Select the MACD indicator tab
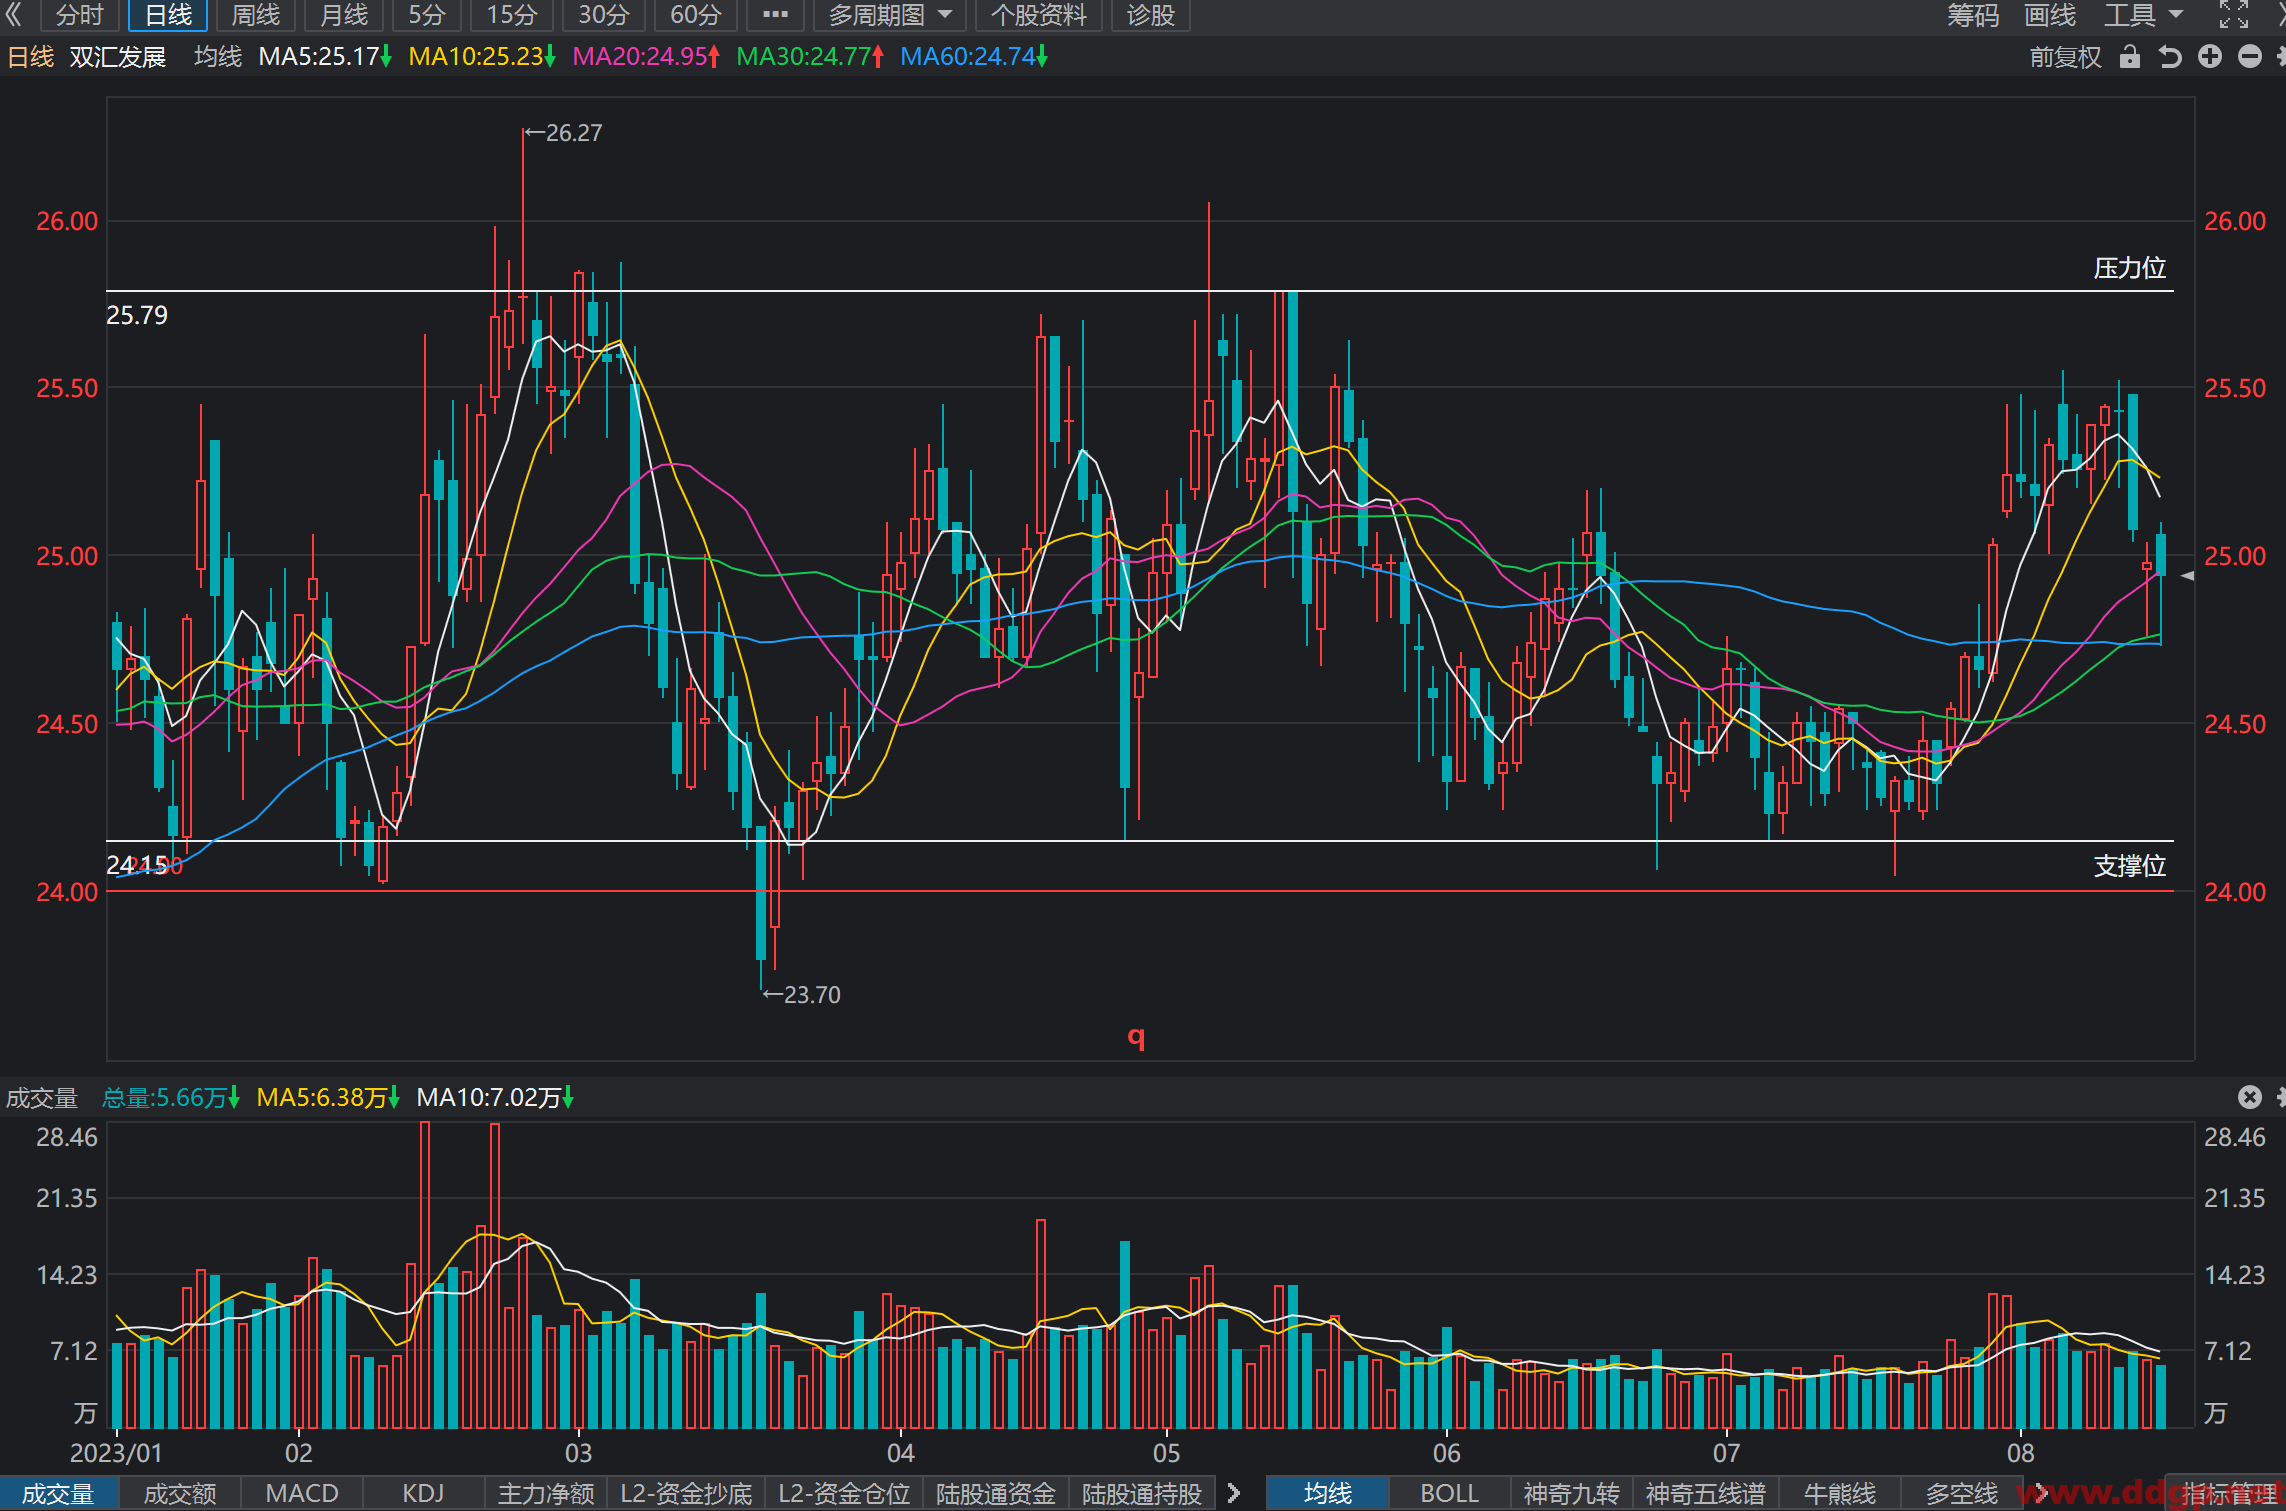The image size is (2286, 1511). click(x=302, y=1493)
